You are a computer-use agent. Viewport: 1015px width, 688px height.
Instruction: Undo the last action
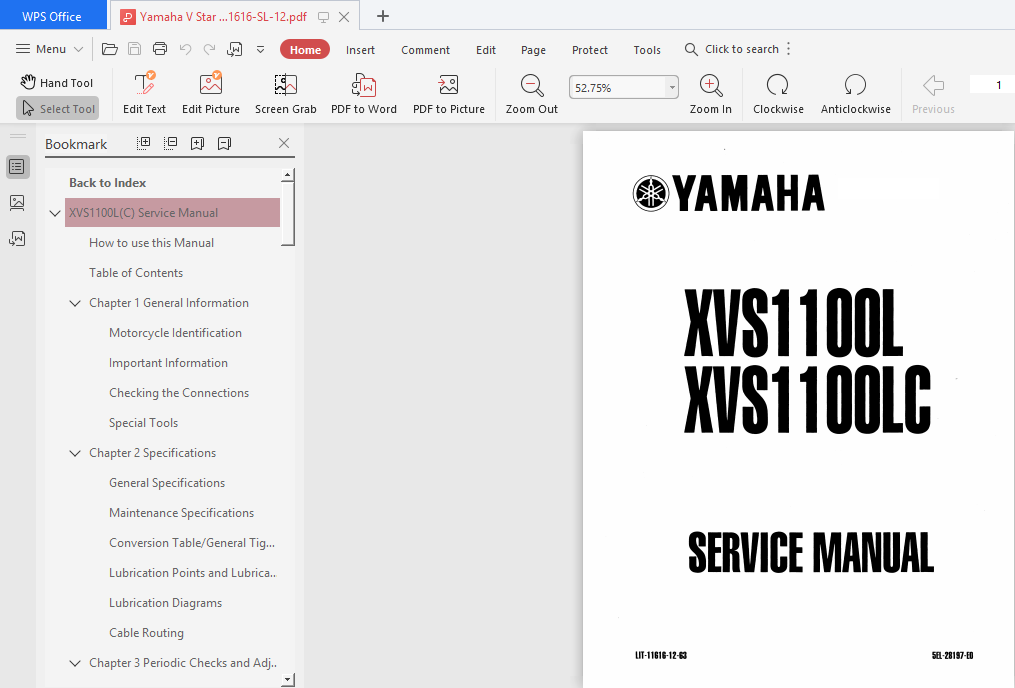185,49
